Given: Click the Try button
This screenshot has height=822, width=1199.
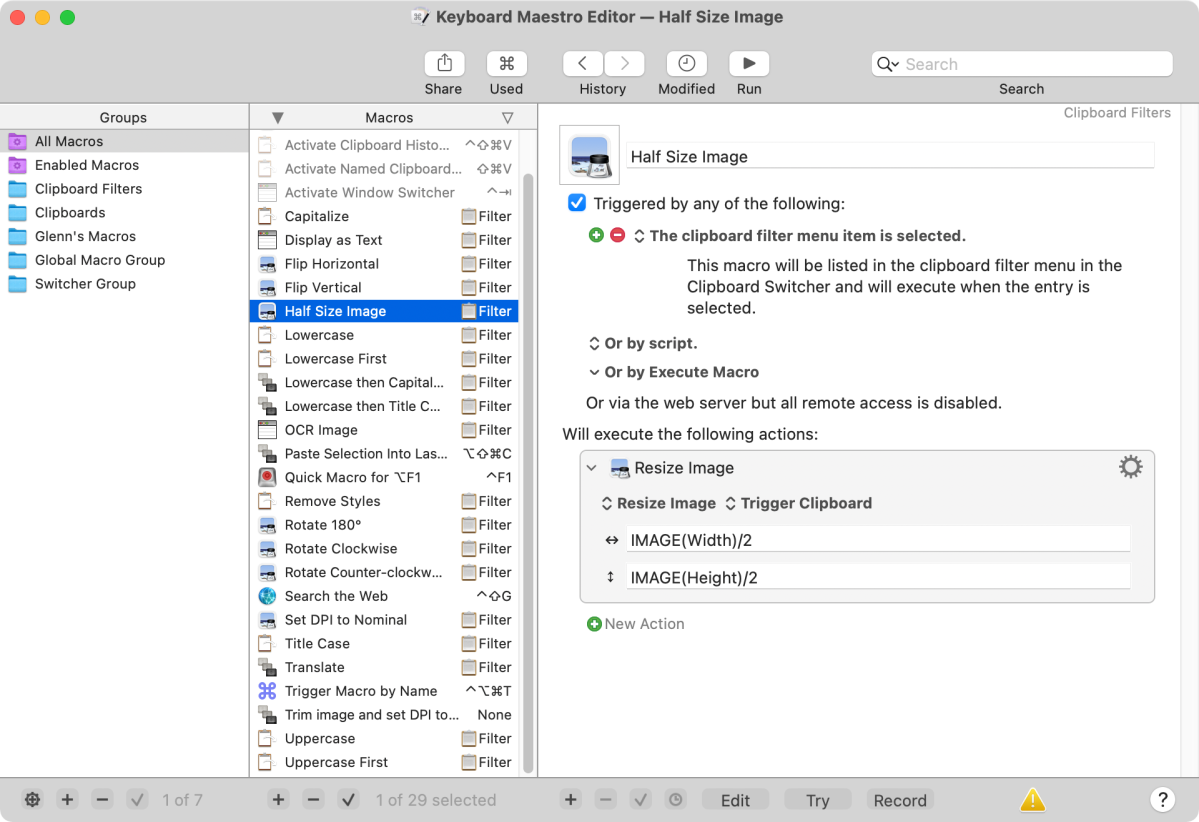Looking at the screenshot, I should (x=817, y=800).
